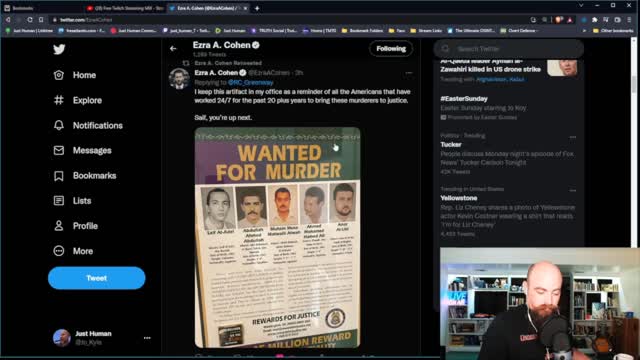640x360 pixels.
Task: Open a new browser tab
Action: point(257,8)
